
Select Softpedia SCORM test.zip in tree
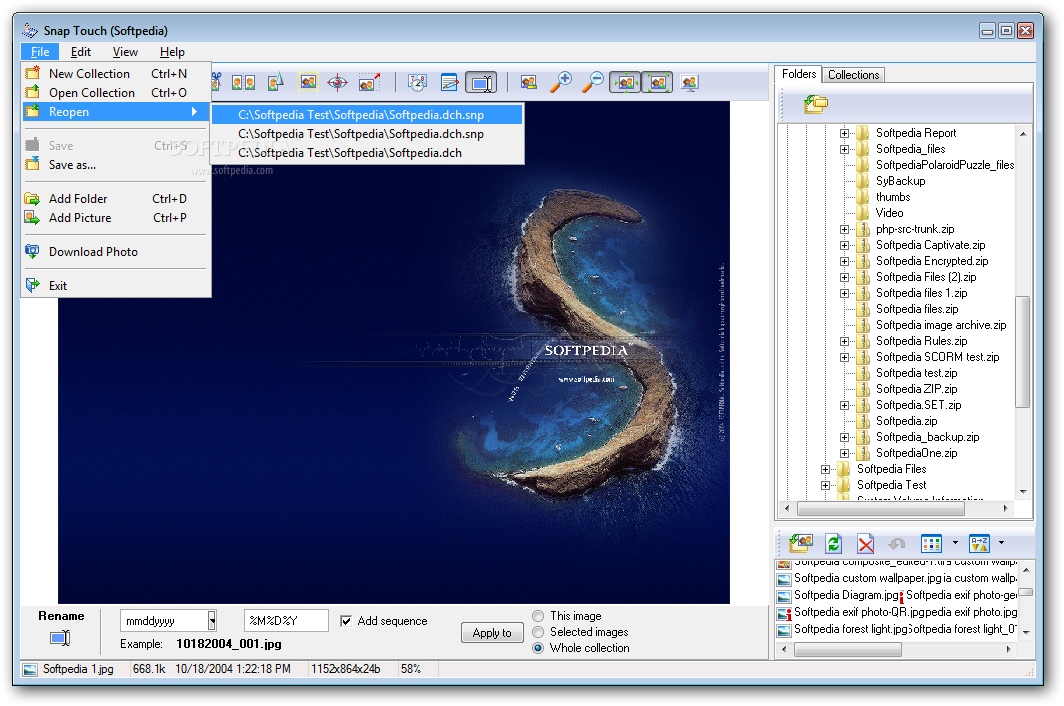click(x=937, y=357)
